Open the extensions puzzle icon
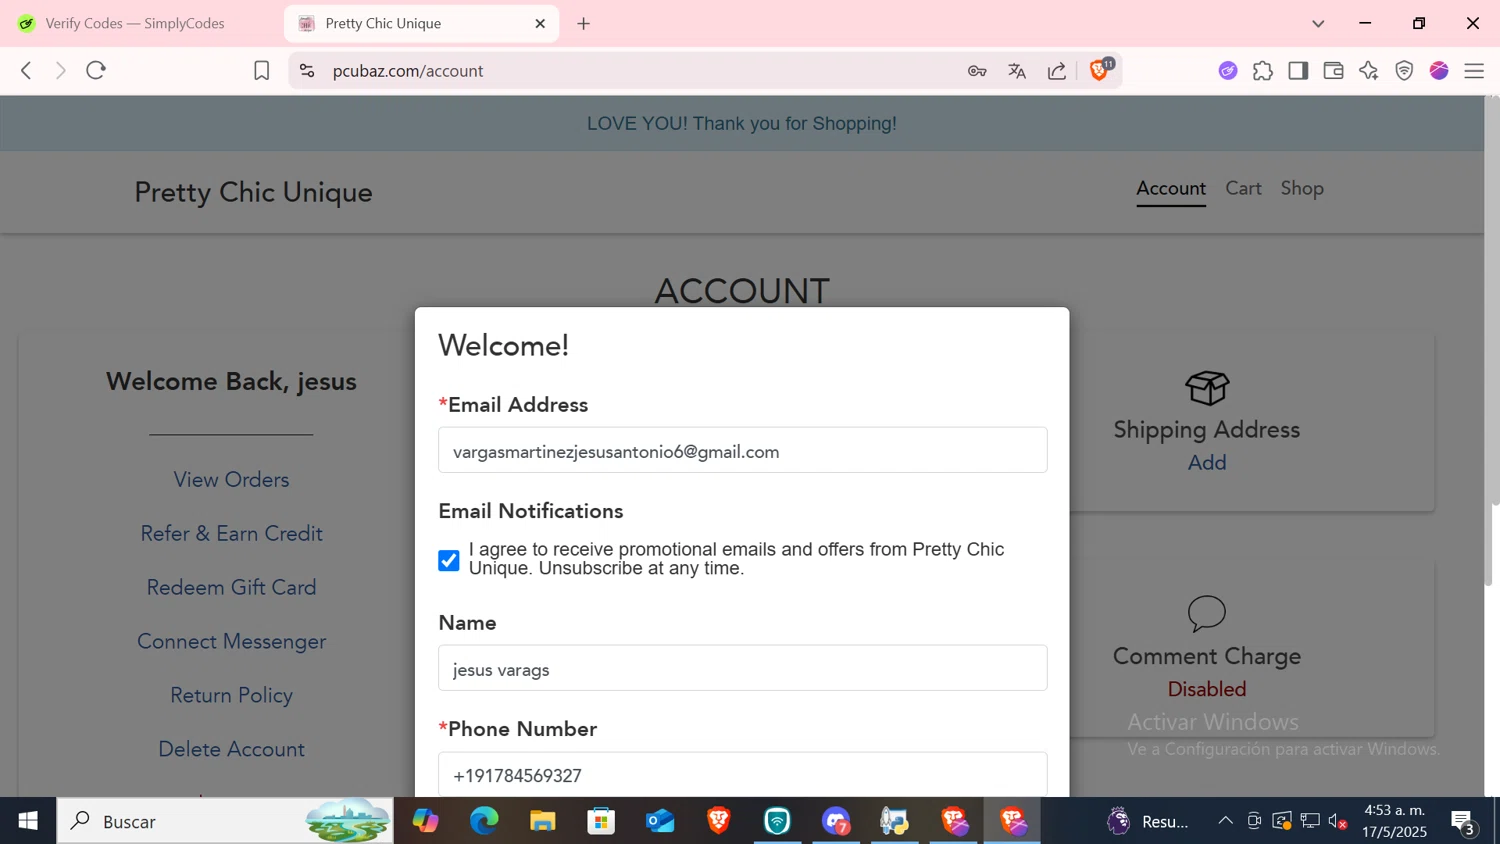The height and width of the screenshot is (844, 1500). click(x=1263, y=70)
